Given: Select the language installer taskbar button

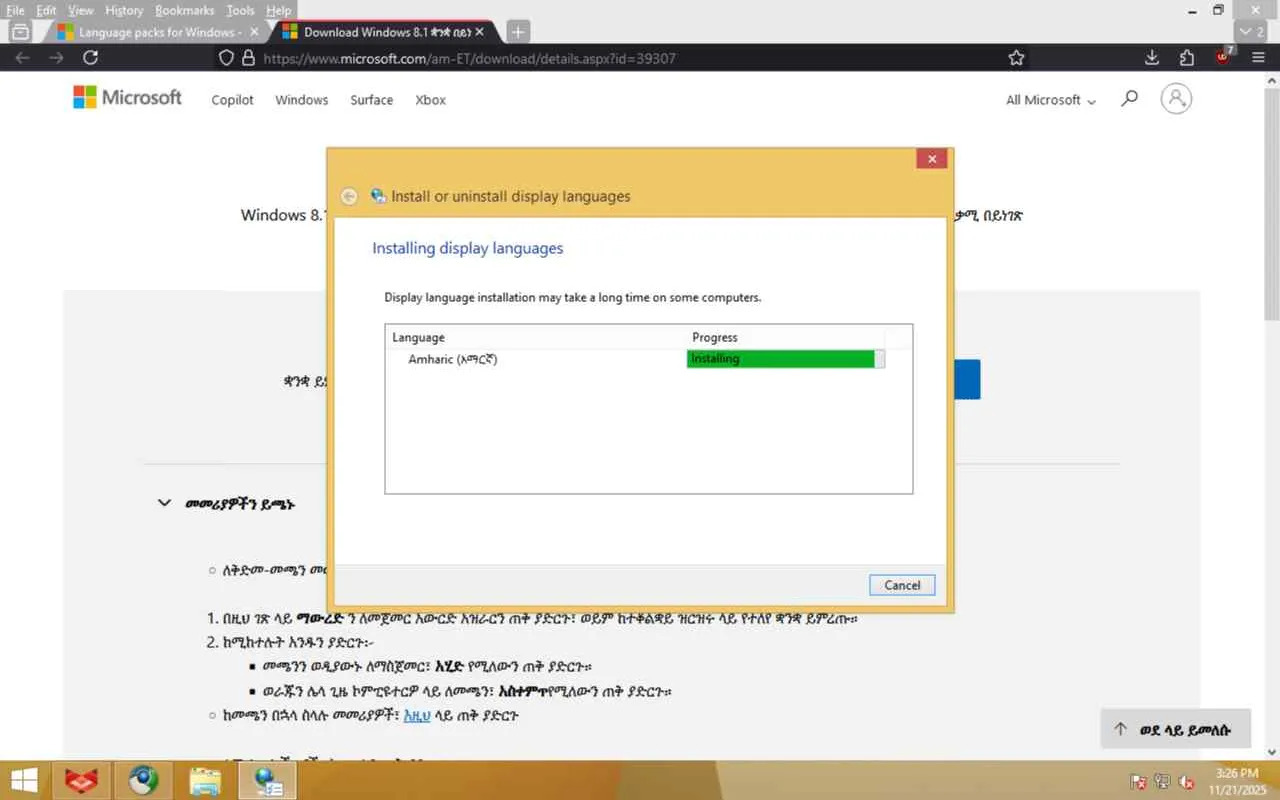Looking at the screenshot, I should [x=267, y=780].
